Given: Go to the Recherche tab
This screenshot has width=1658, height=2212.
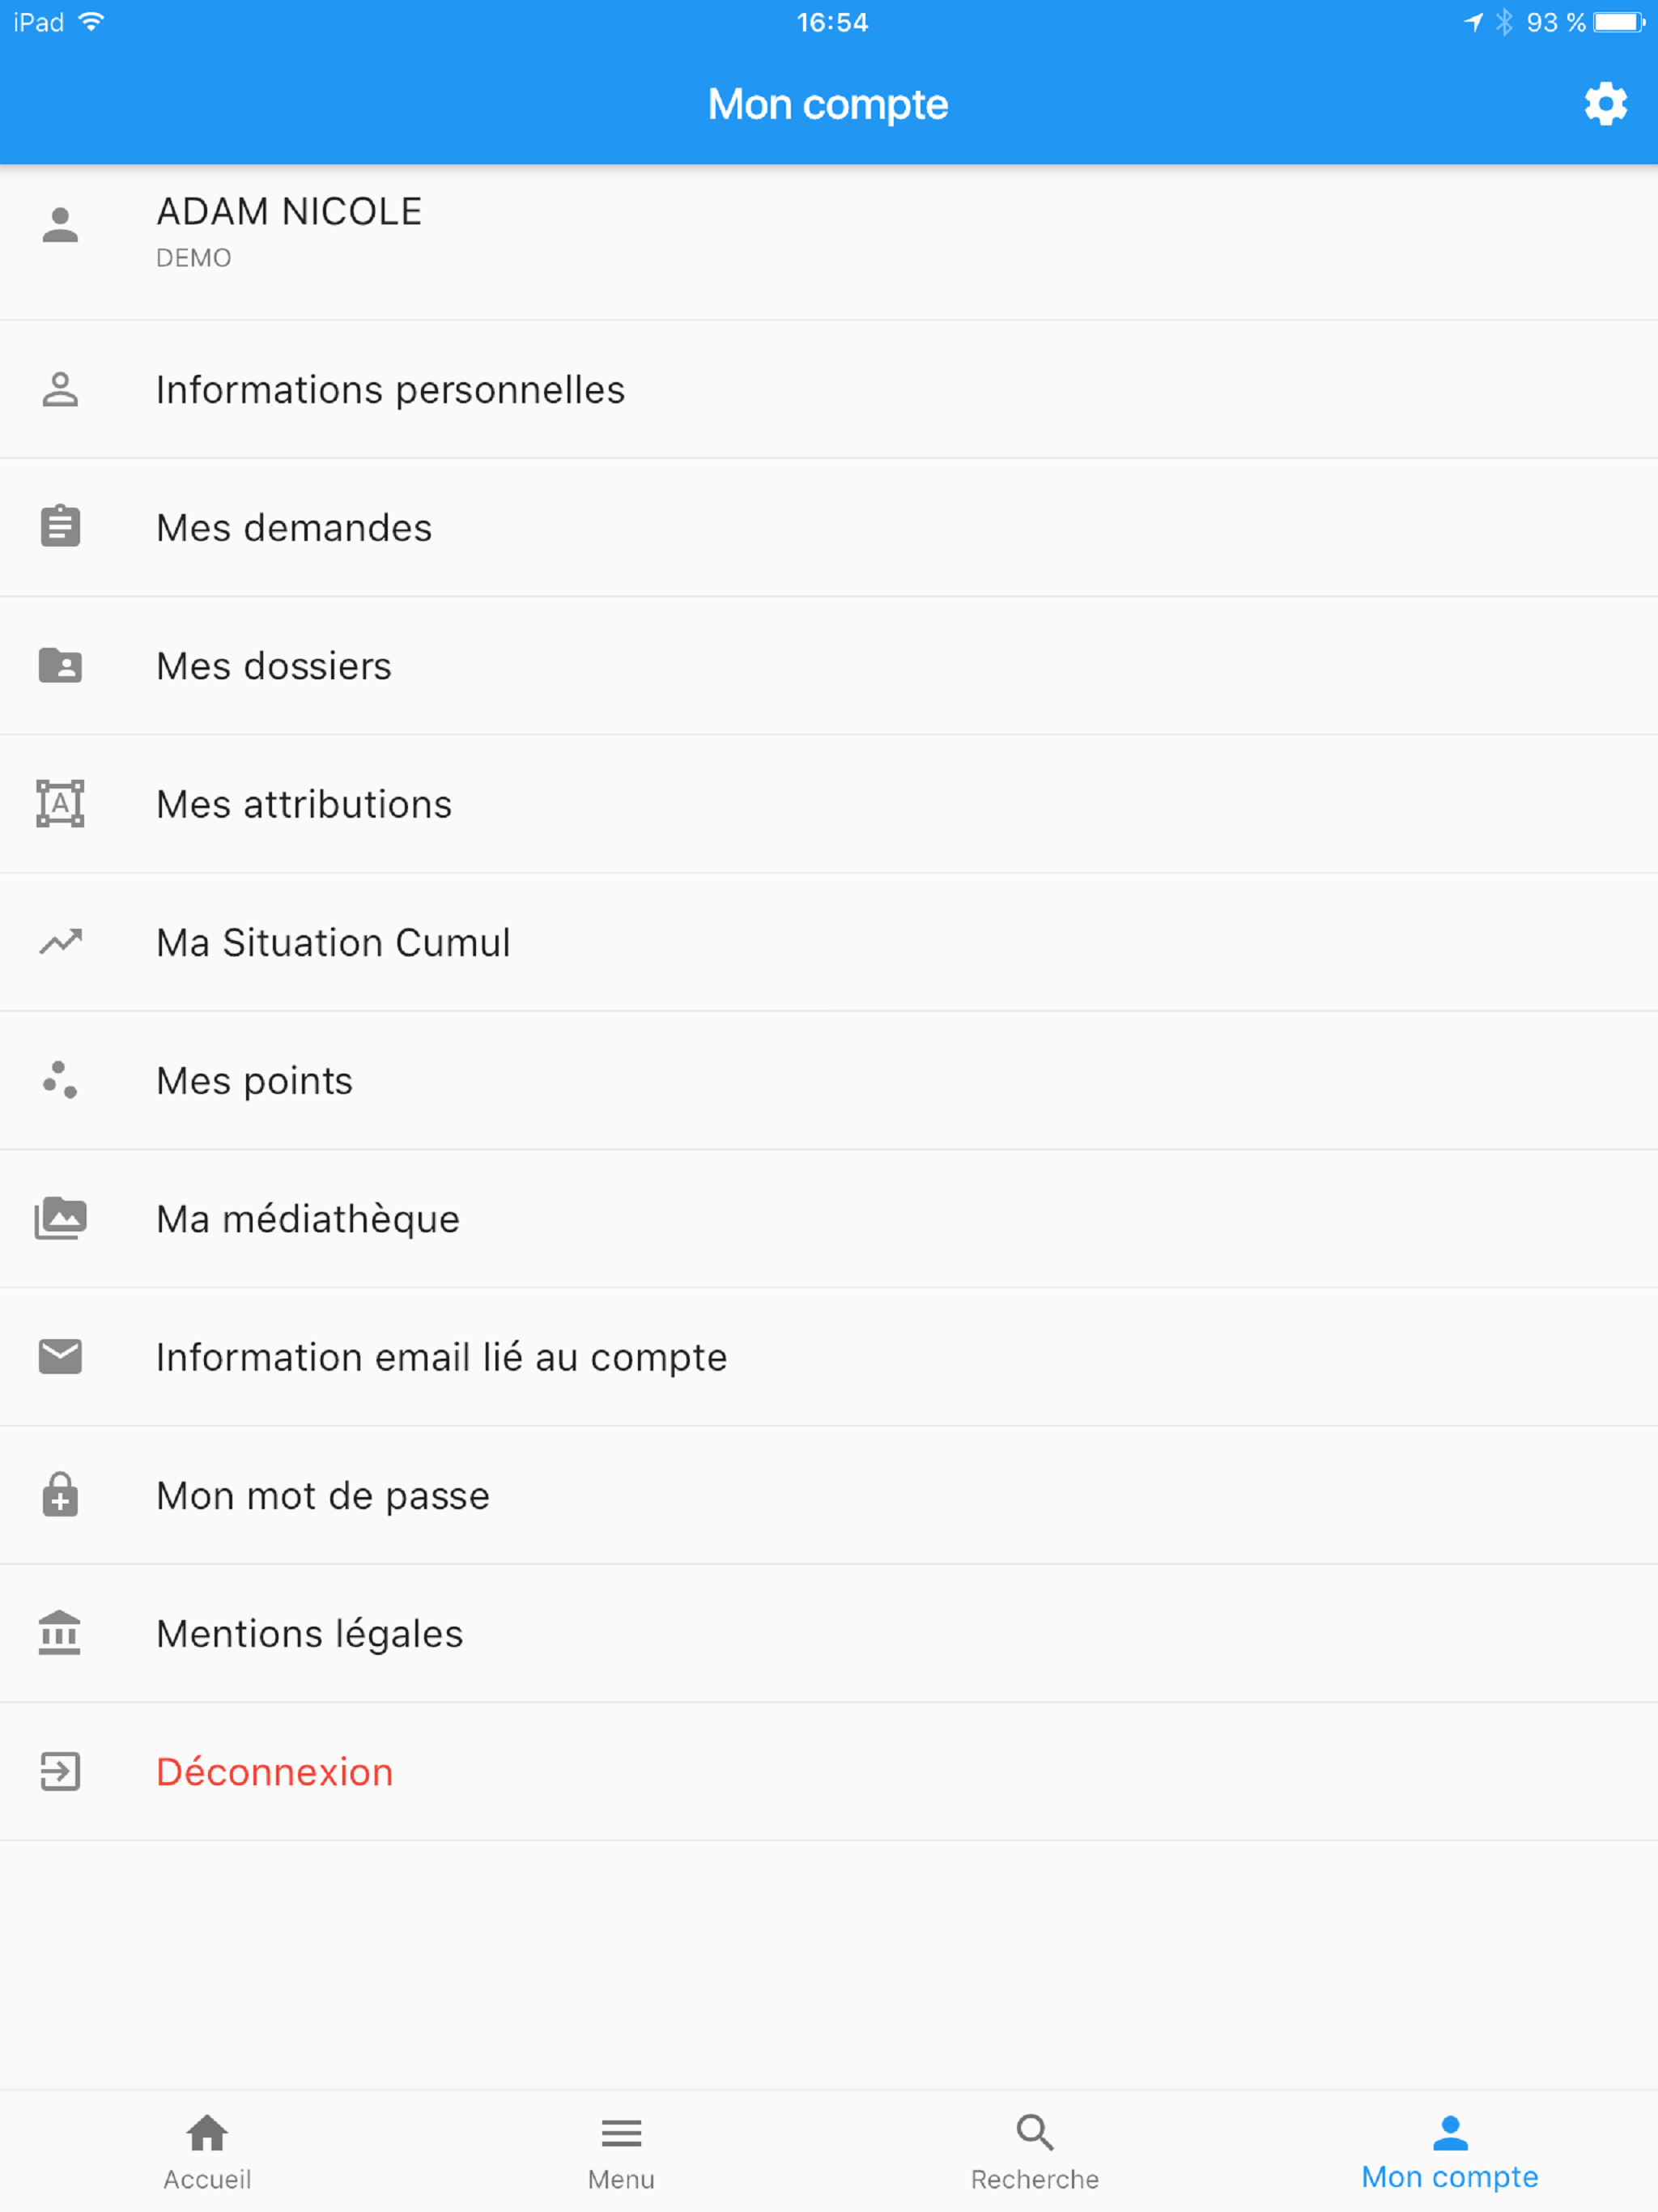Looking at the screenshot, I should (x=1035, y=2151).
